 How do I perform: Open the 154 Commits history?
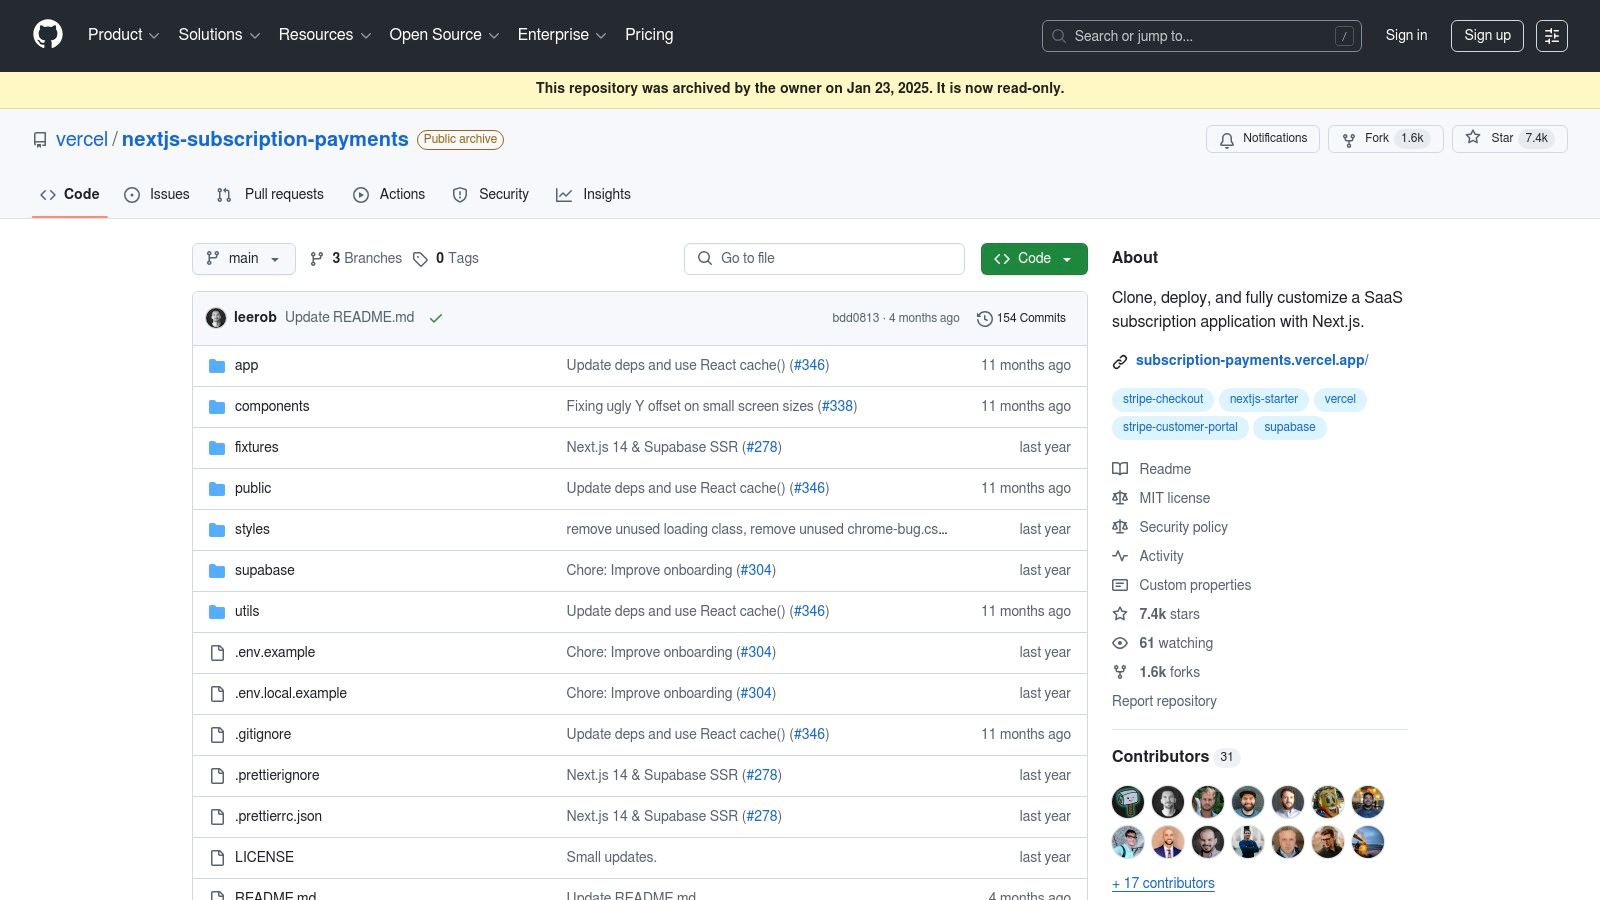(x=1021, y=318)
